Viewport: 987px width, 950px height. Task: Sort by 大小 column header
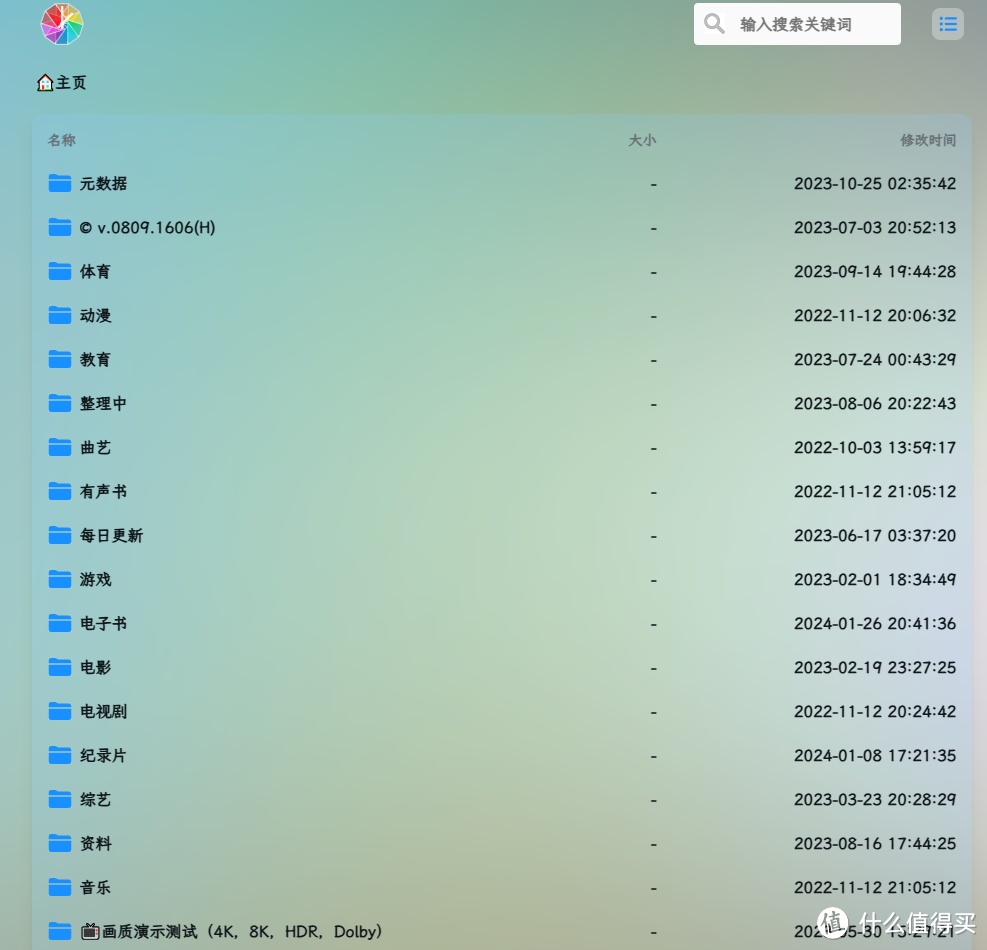(x=641, y=140)
